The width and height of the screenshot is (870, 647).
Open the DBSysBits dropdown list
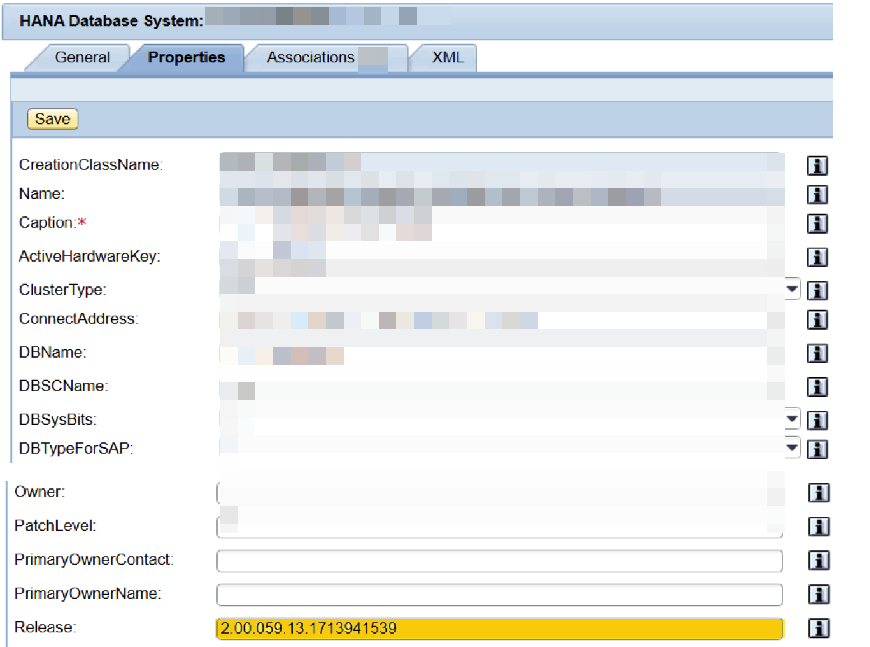792,419
